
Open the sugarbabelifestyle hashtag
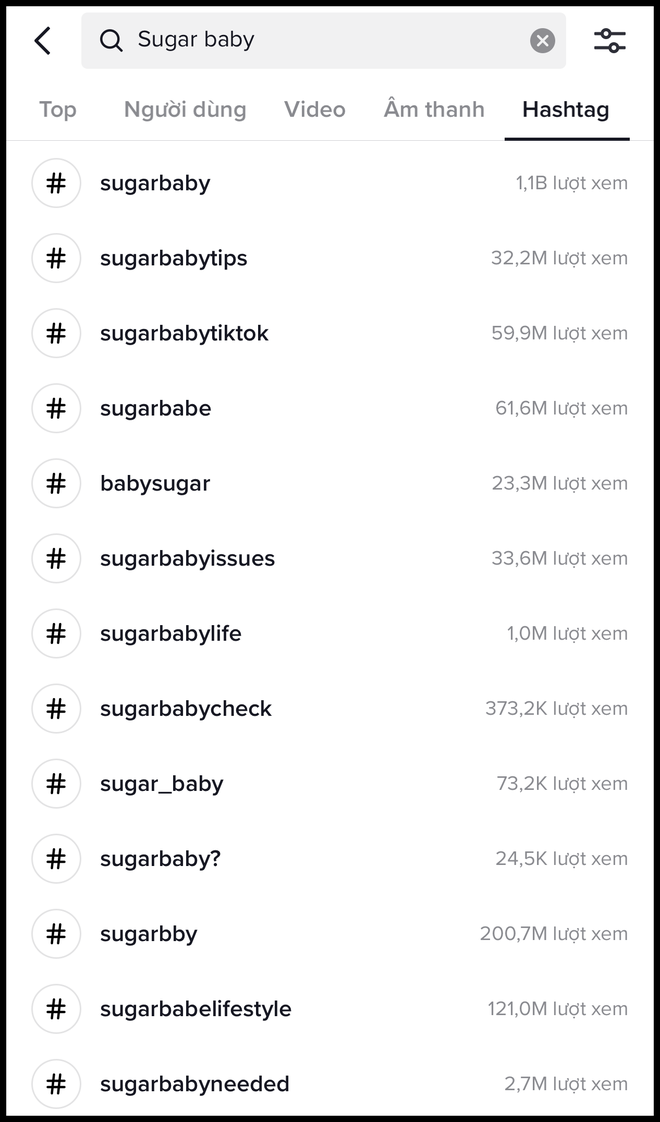pyautogui.click(x=194, y=1009)
